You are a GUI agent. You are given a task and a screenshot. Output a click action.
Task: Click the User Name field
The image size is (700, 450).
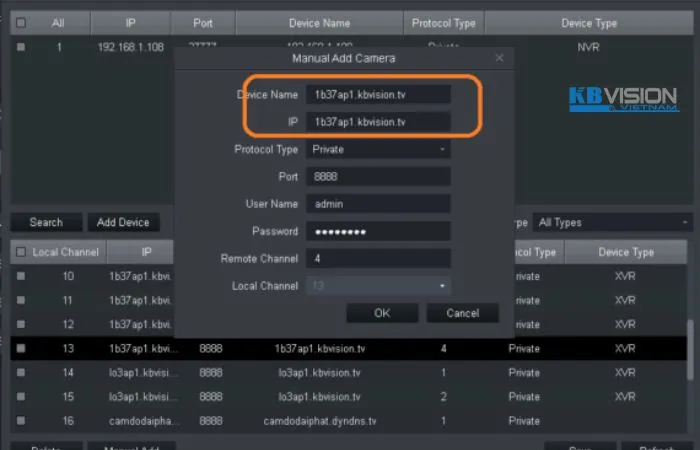pyautogui.click(x=378, y=204)
